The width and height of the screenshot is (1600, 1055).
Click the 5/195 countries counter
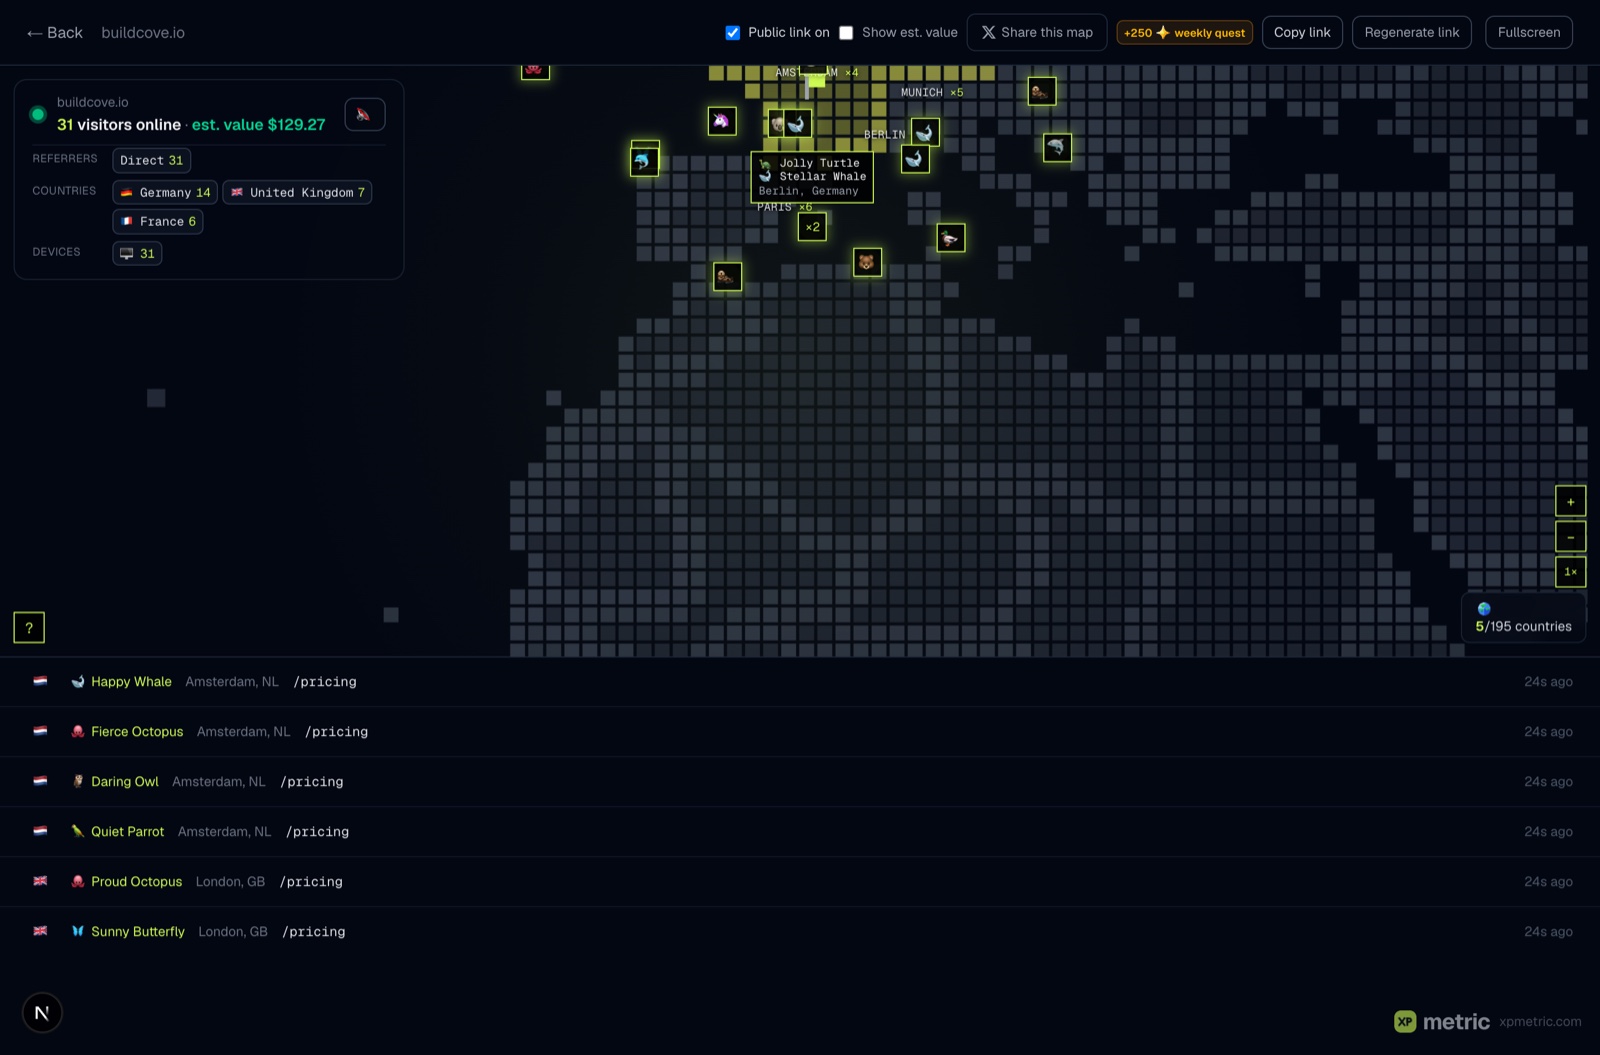coord(1523,626)
